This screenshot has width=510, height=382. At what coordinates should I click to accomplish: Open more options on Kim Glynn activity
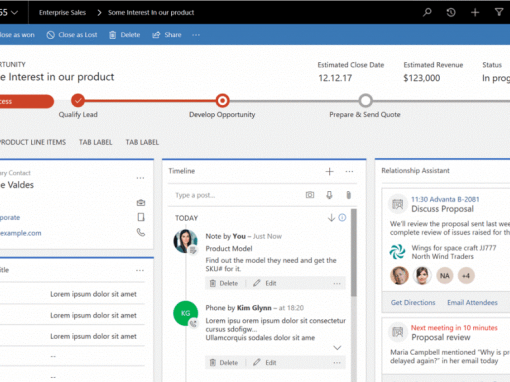pyautogui.click(x=337, y=363)
